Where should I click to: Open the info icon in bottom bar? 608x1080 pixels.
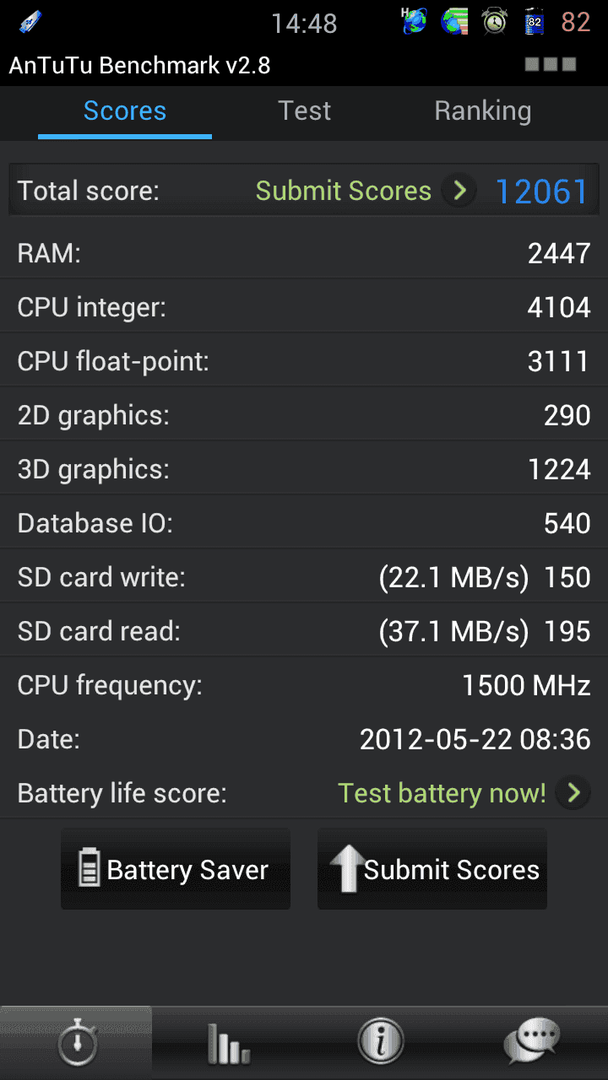pos(379,1043)
